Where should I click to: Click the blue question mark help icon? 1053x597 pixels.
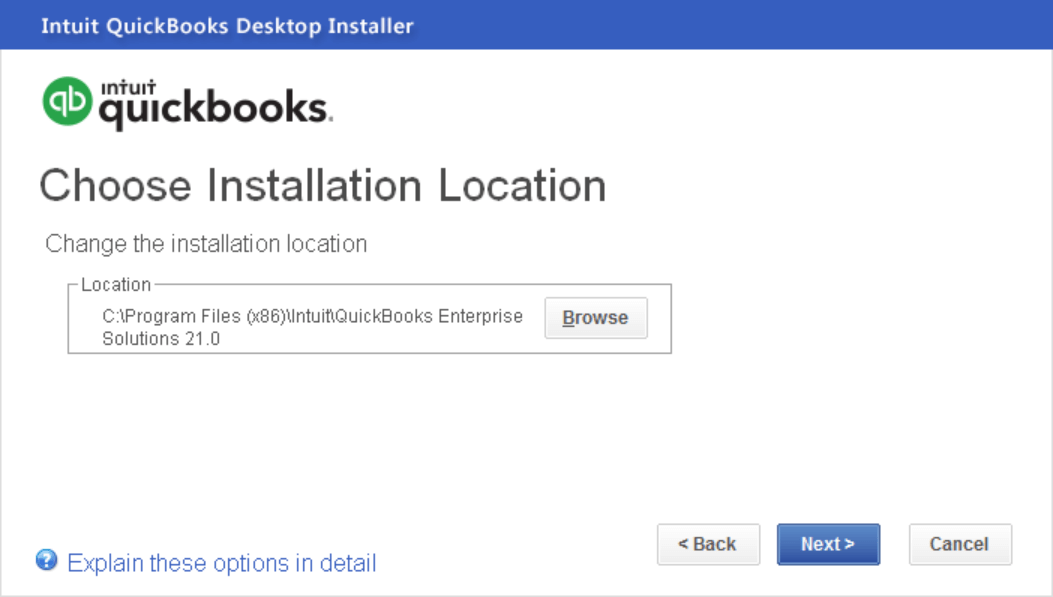pyautogui.click(x=46, y=560)
